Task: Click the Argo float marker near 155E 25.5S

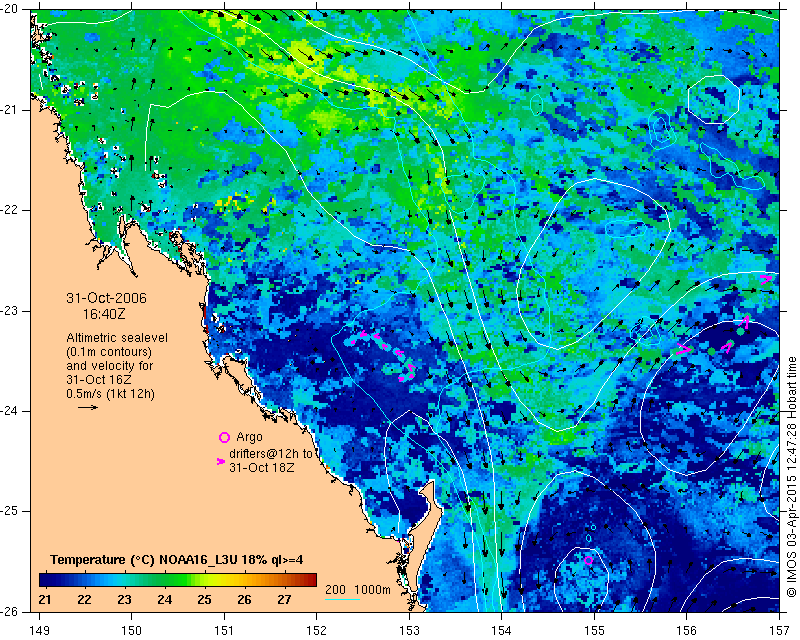Action: (x=588, y=560)
